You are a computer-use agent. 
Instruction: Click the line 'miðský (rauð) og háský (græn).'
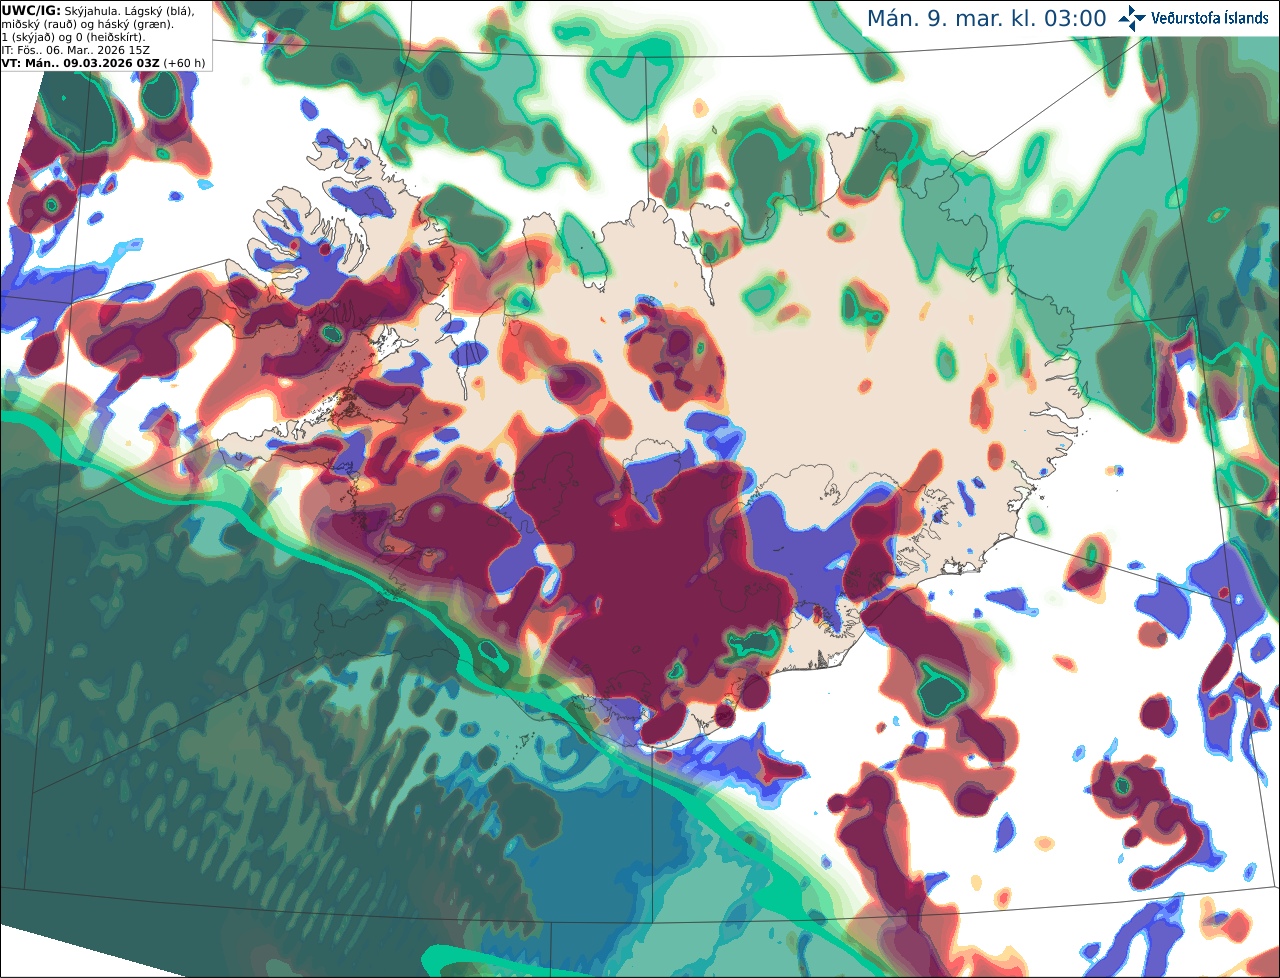coord(88,24)
